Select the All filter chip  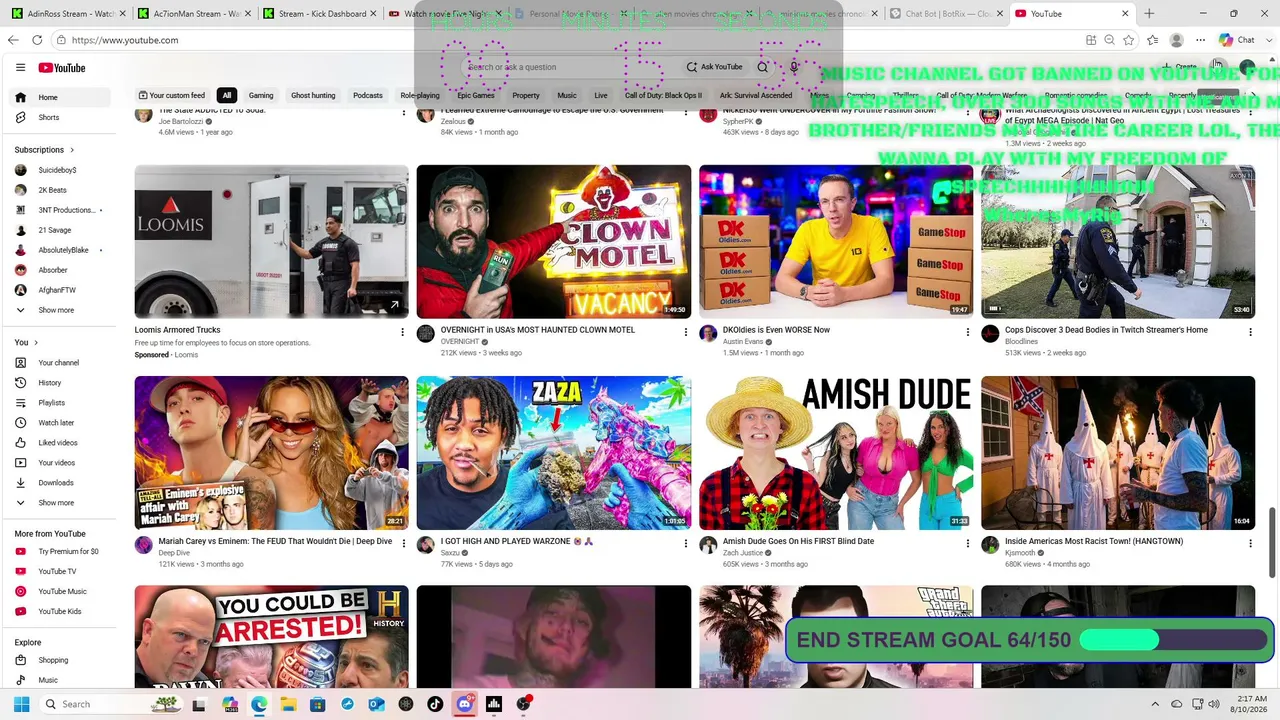point(227,95)
